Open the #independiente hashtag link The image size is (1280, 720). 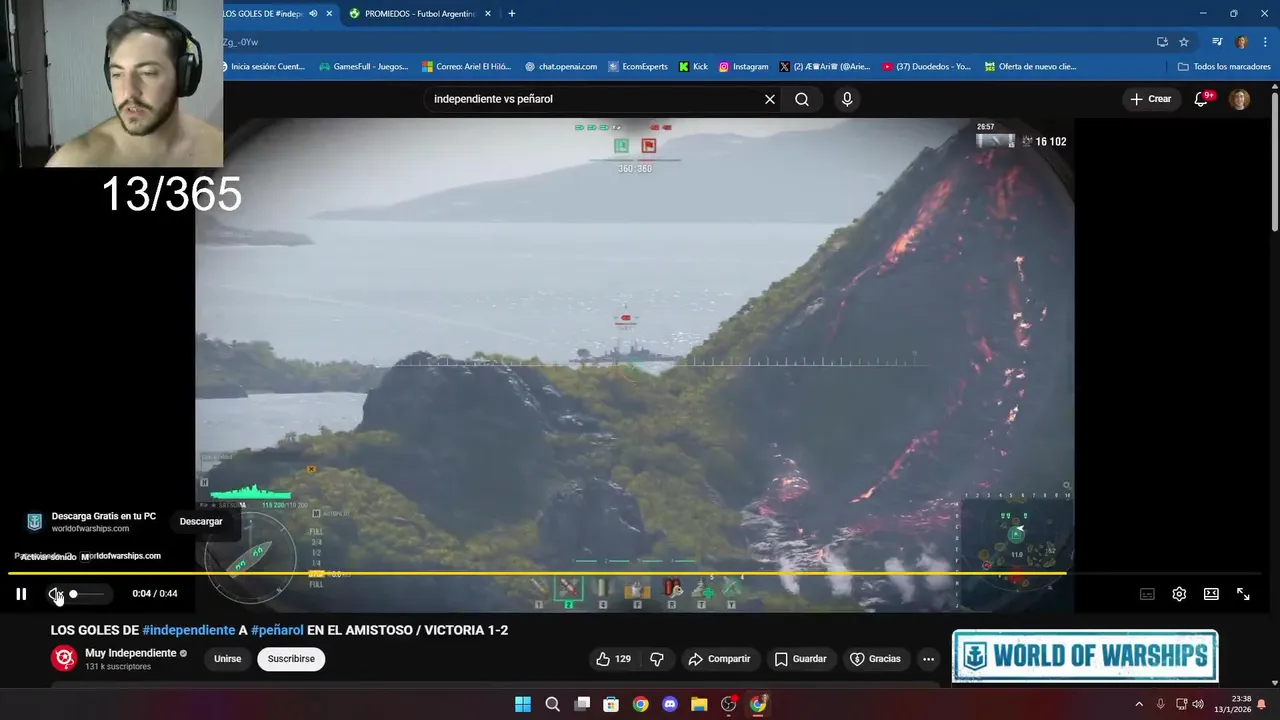click(189, 630)
